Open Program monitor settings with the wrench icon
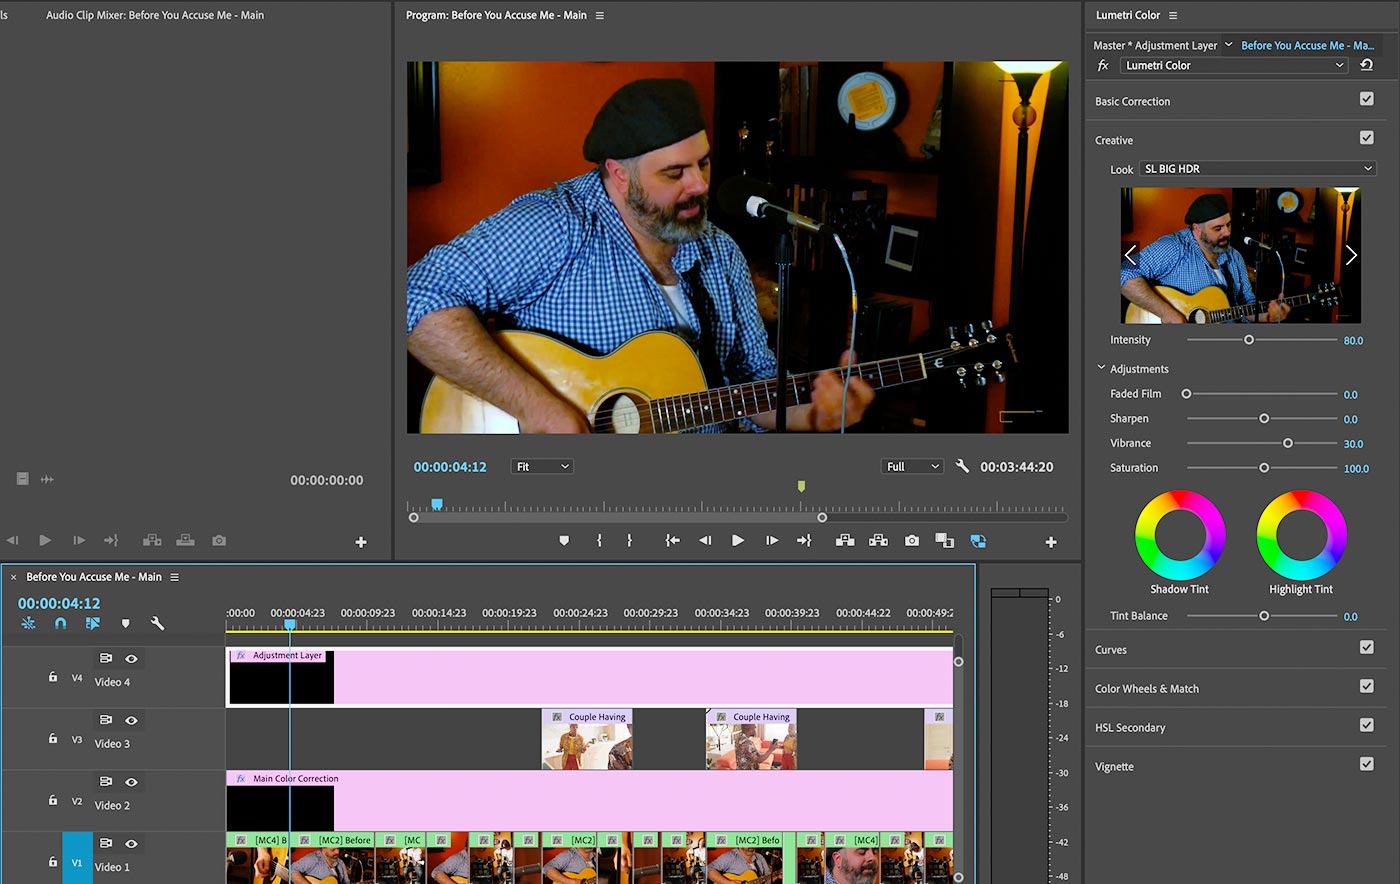The image size is (1400, 884). (962, 466)
